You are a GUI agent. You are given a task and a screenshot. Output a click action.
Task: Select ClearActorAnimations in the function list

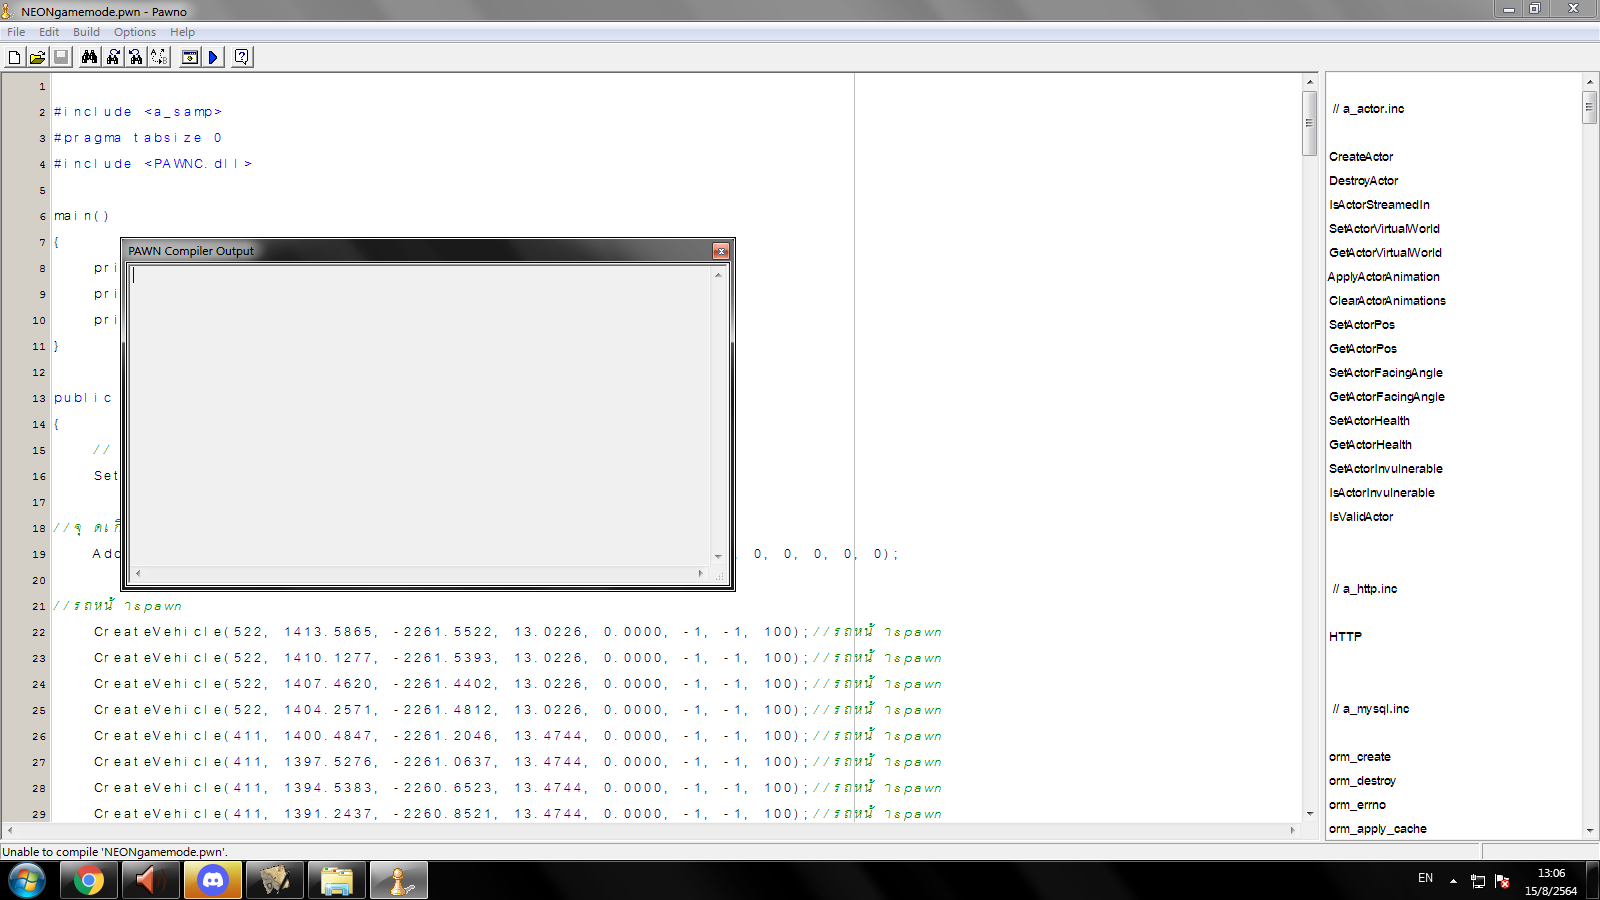pos(1387,301)
